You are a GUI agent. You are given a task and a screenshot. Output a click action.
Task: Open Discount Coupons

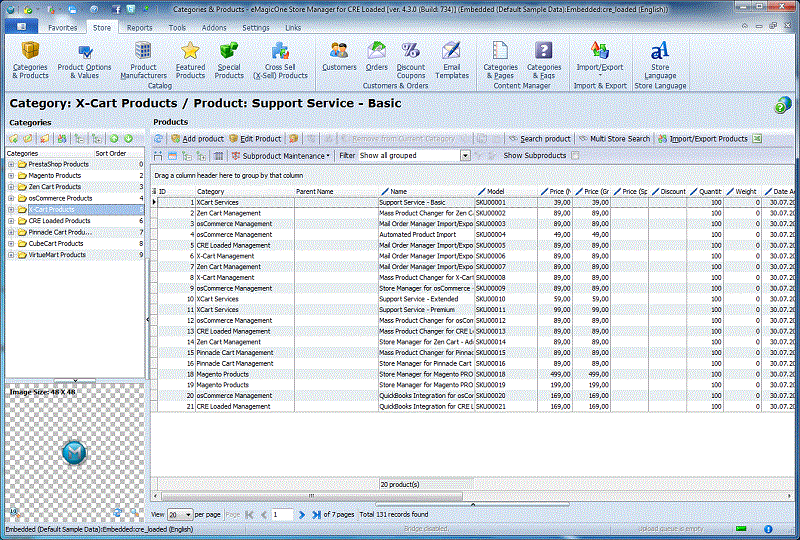click(411, 60)
